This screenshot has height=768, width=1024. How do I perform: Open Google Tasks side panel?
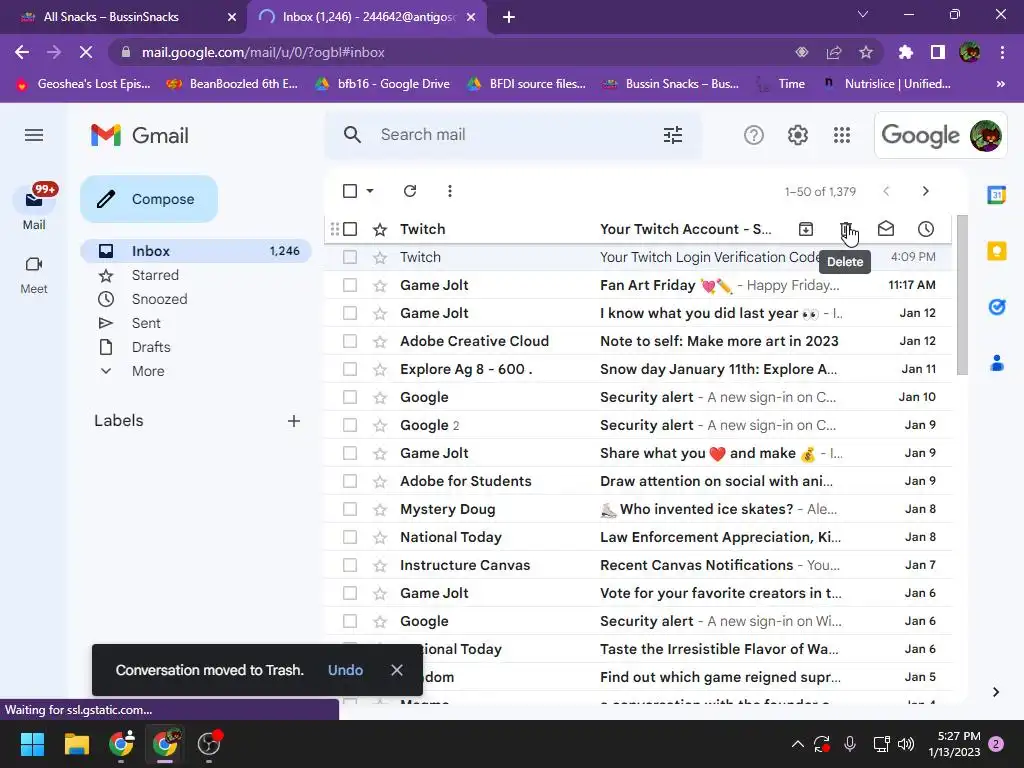pyautogui.click(x=997, y=306)
